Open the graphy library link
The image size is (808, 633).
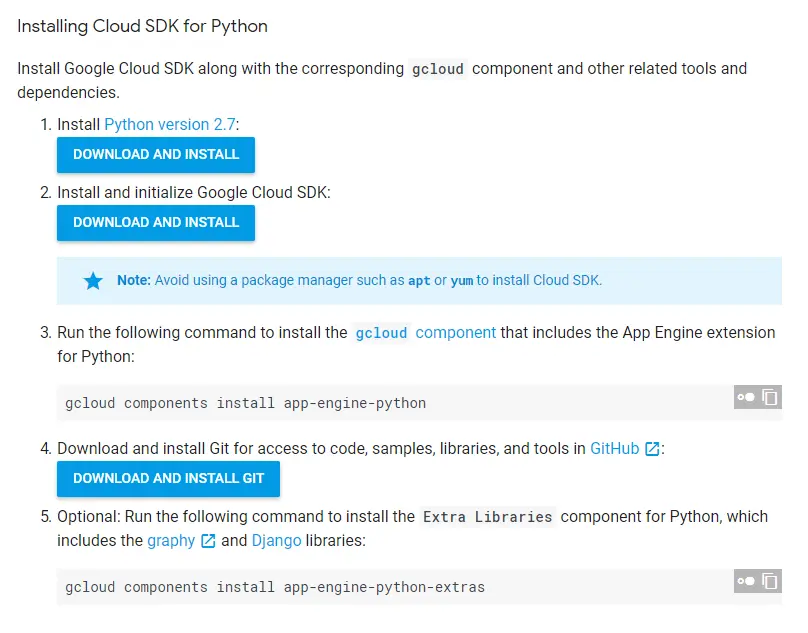pos(171,541)
